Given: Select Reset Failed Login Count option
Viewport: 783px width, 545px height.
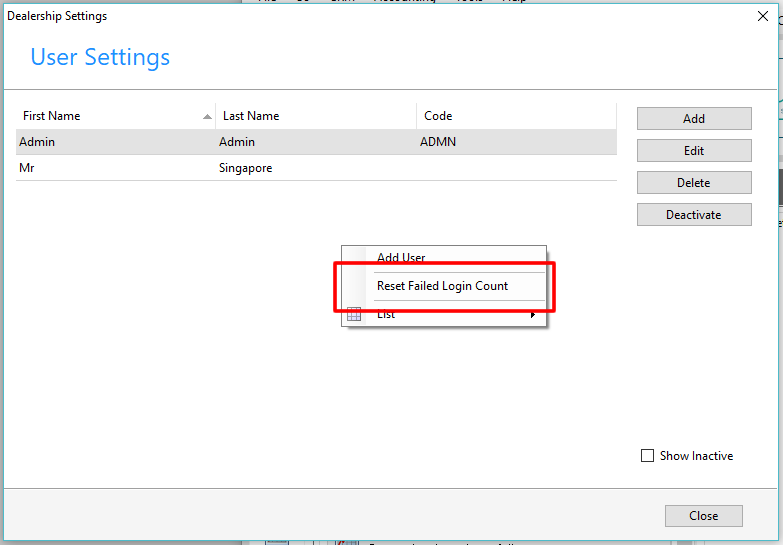Looking at the screenshot, I should point(442,286).
